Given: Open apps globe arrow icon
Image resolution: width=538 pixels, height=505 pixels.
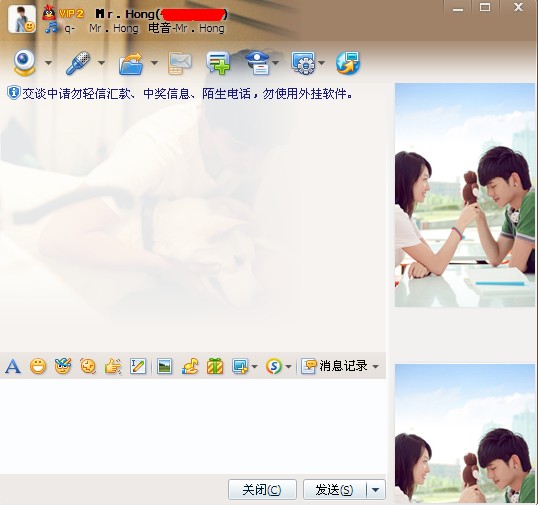Looking at the screenshot, I should pyautogui.click(x=348, y=63).
